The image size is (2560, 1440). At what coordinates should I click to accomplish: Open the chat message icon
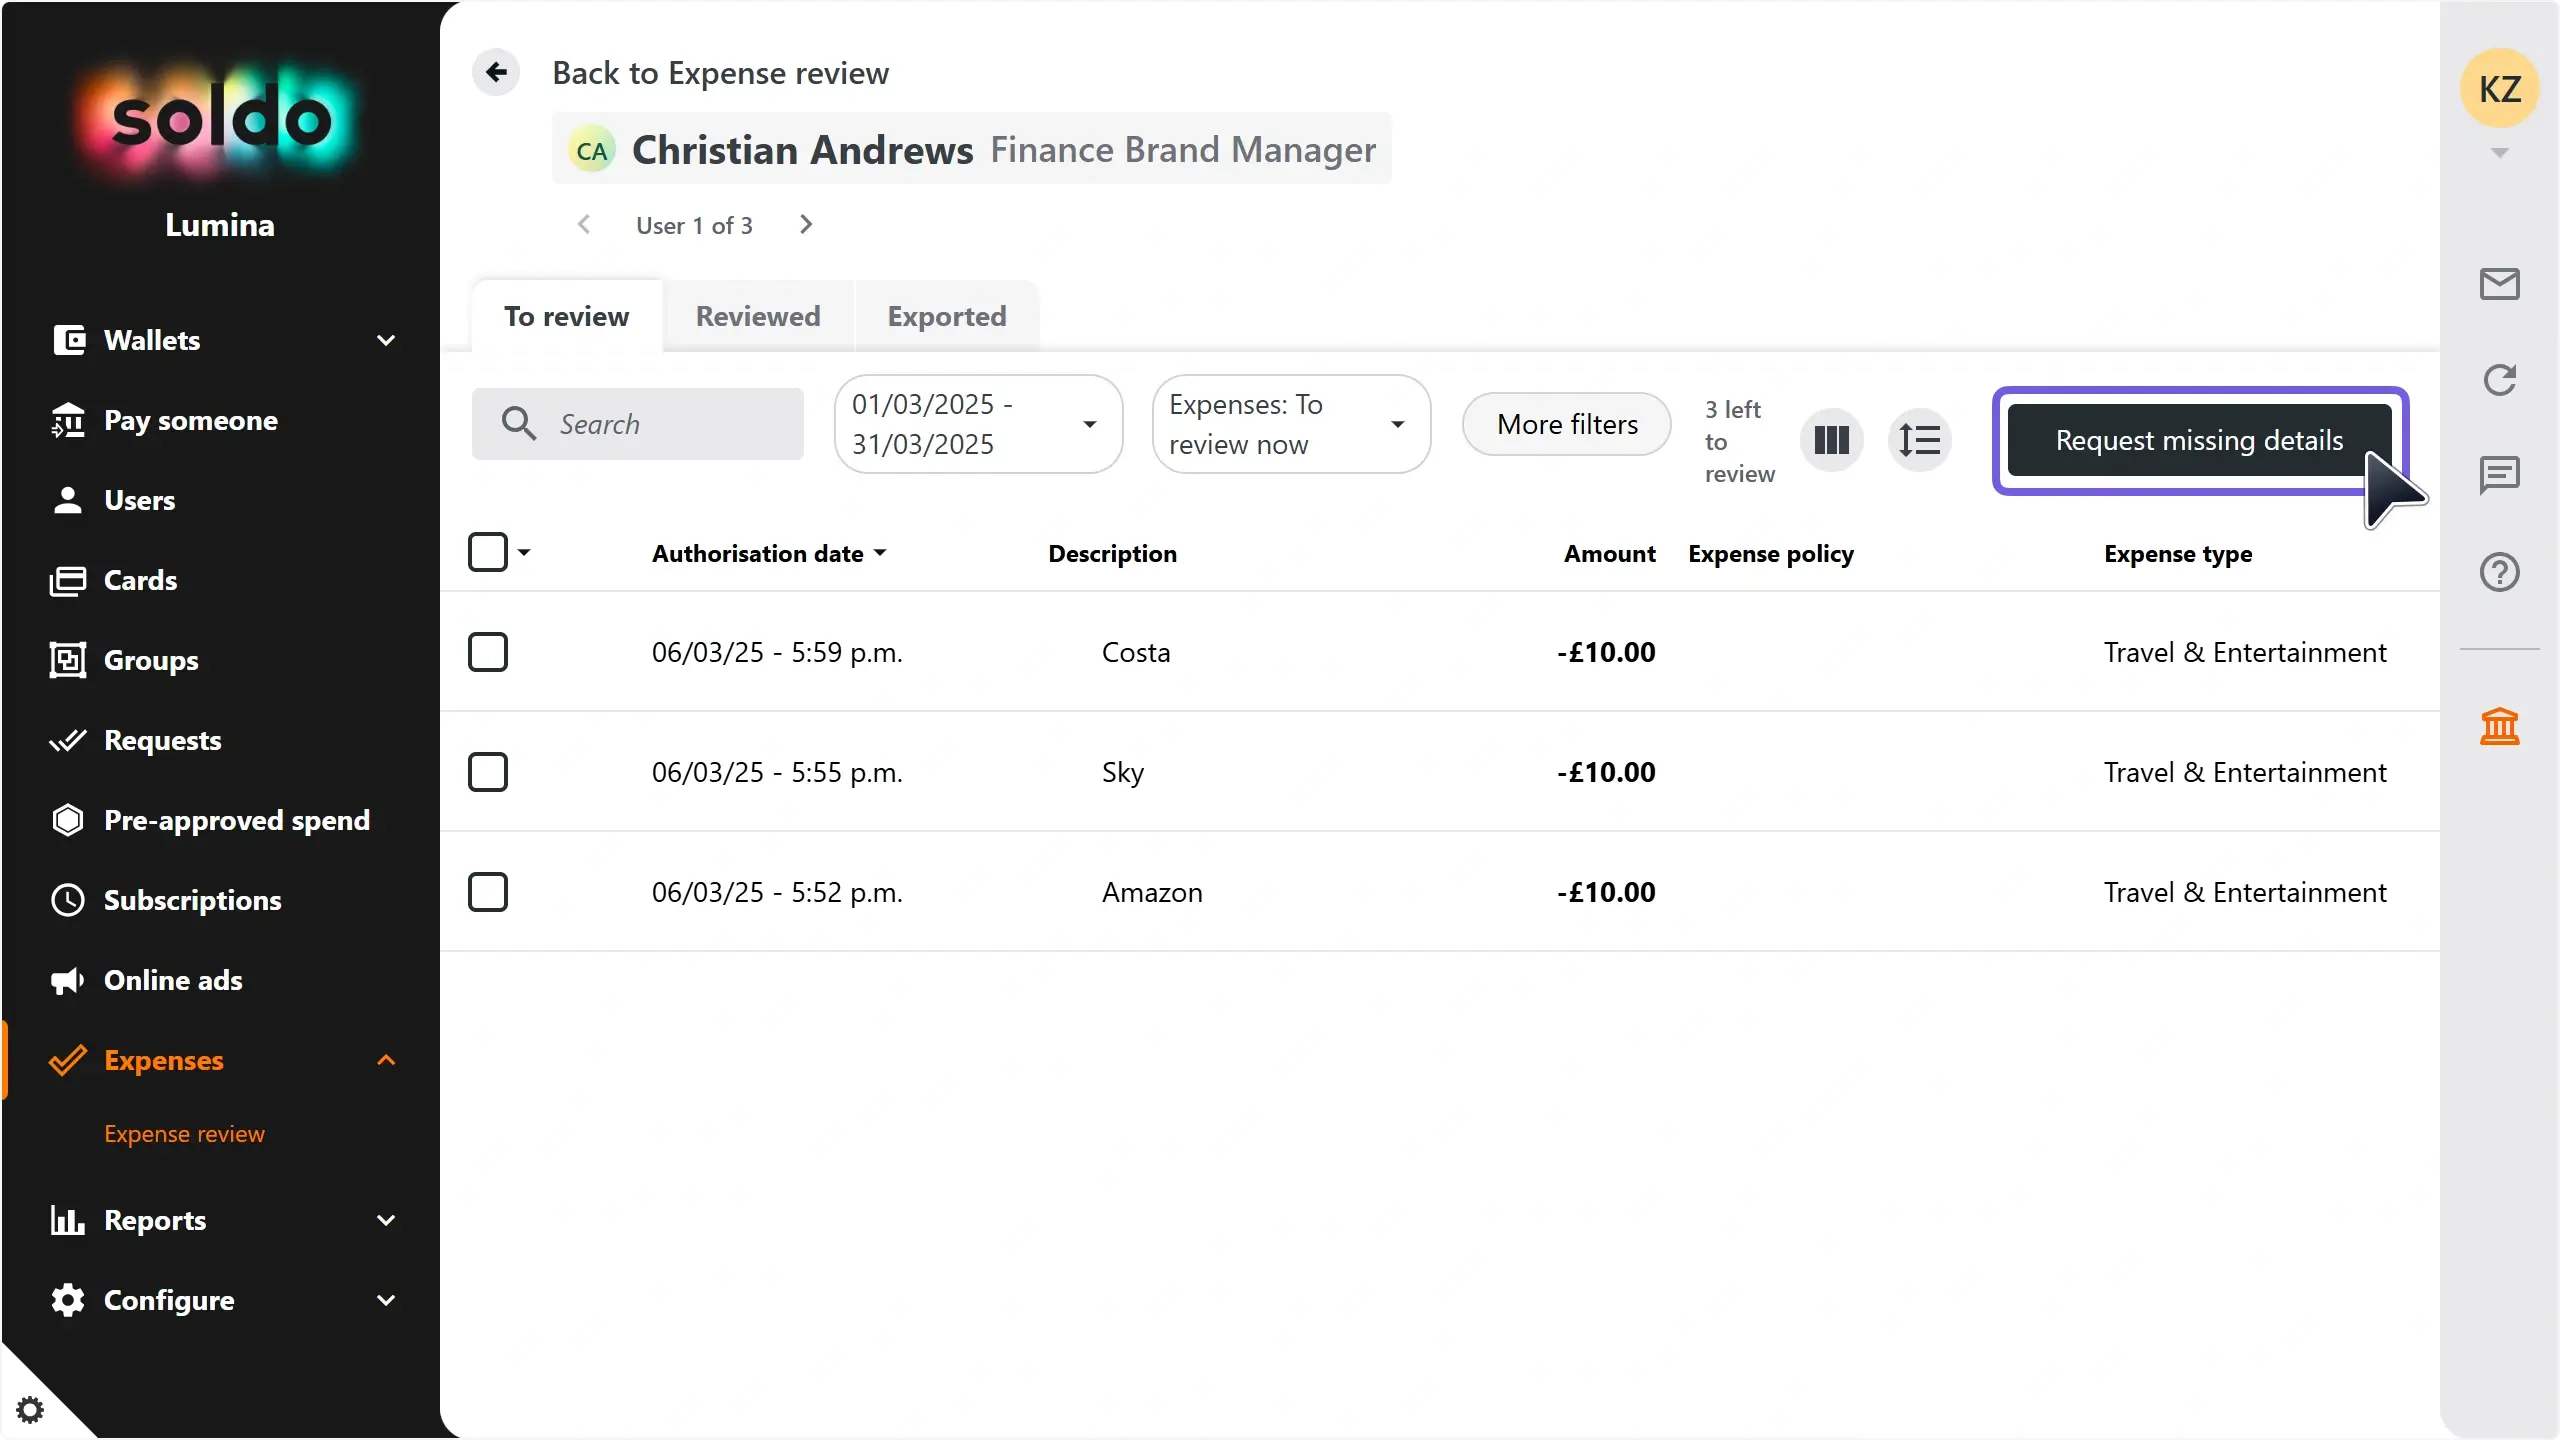(2500, 475)
